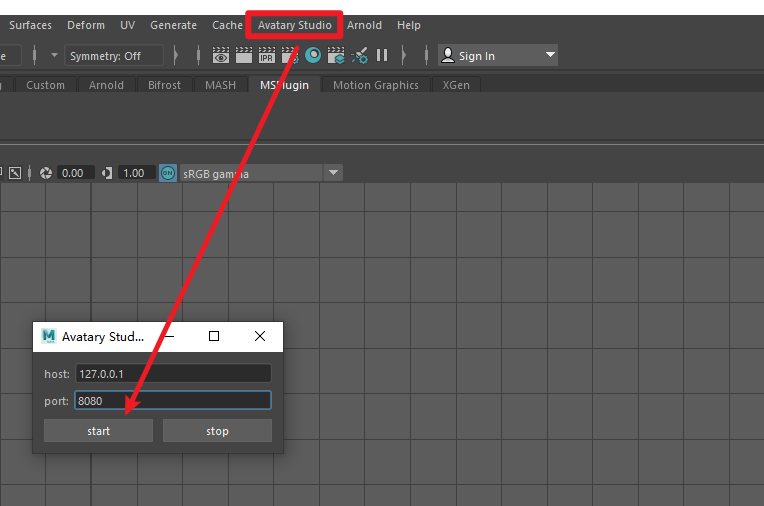Expand dropdown arrow left of Symmetry

click(x=54, y=55)
